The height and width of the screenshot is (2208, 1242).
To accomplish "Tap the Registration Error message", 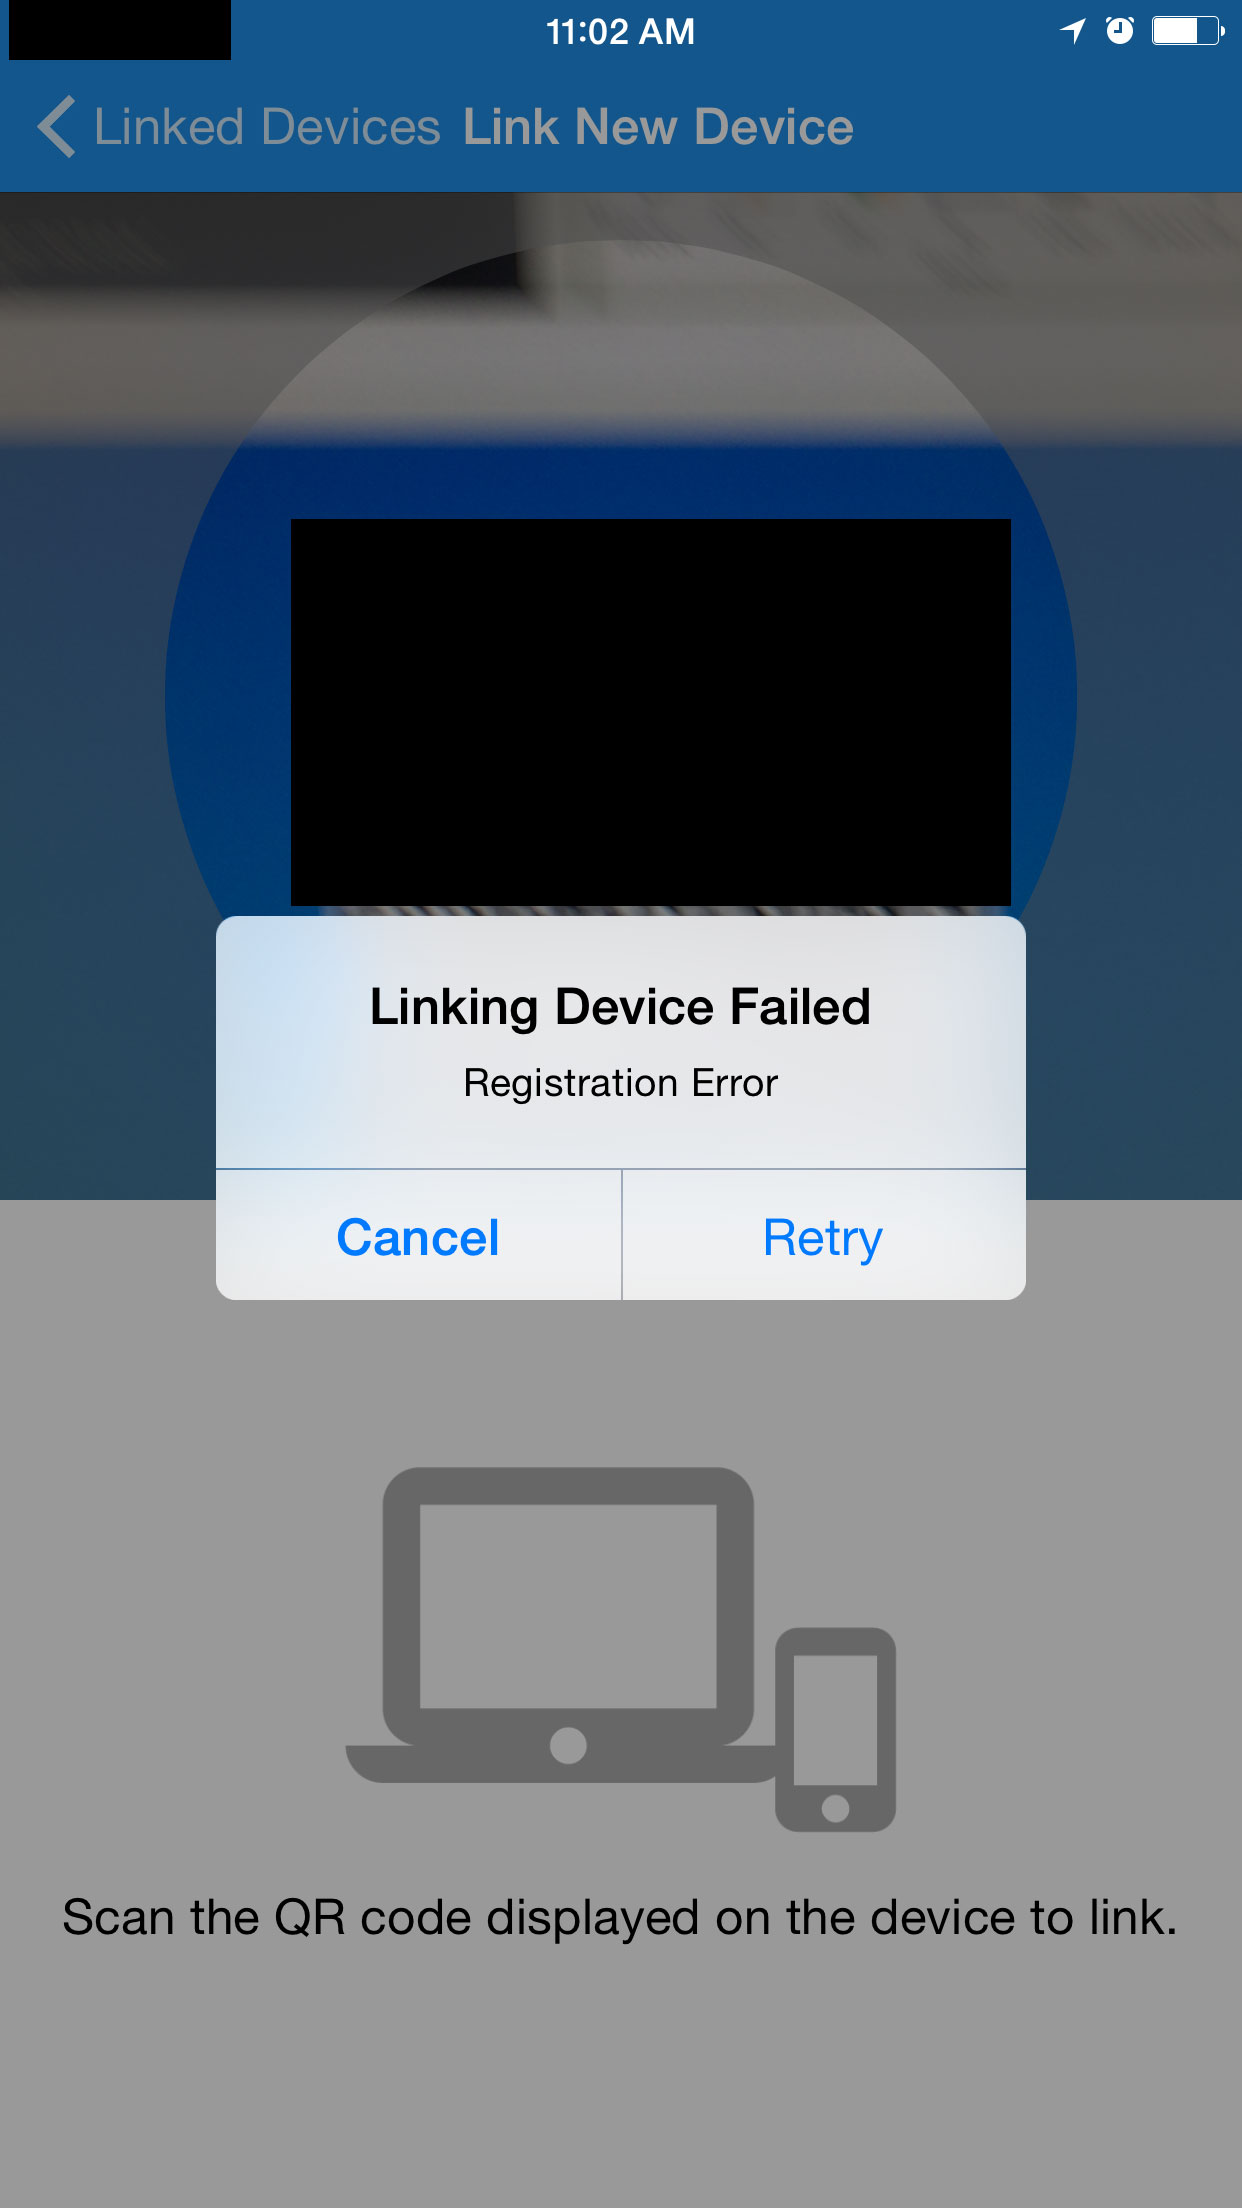I will (620, 1083).
